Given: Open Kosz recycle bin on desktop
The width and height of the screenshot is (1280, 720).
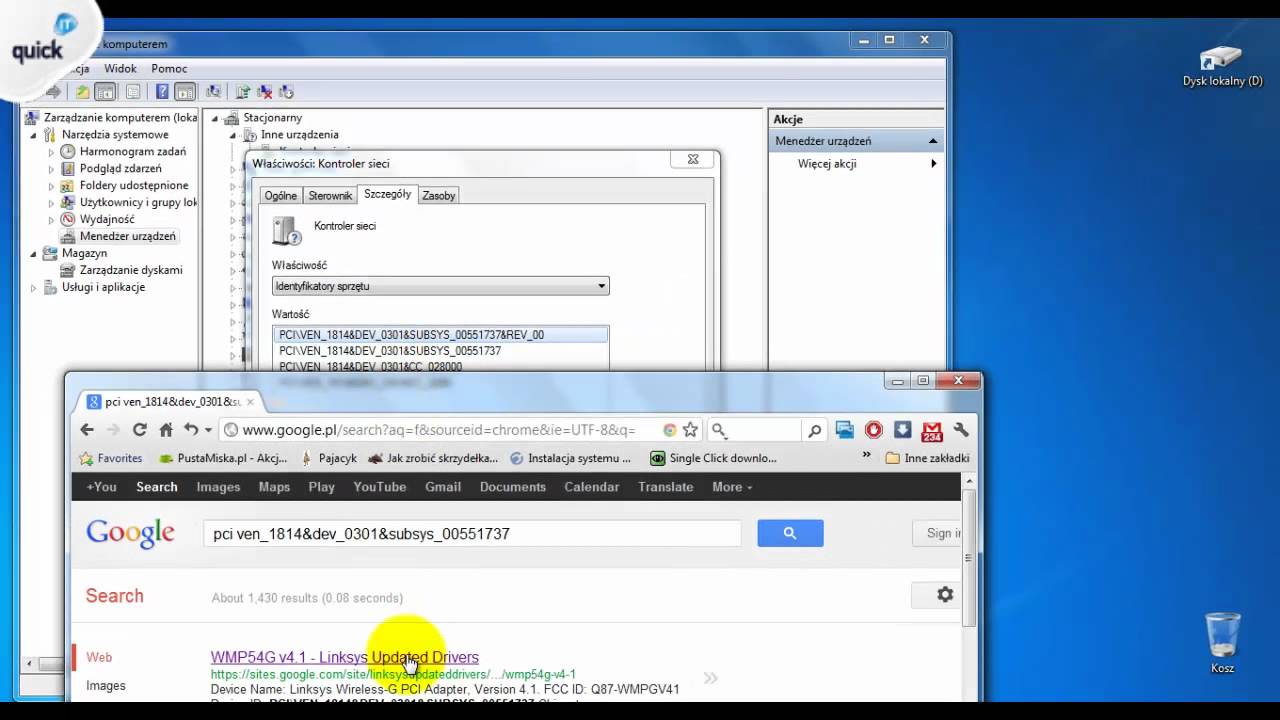Looking at the screenshot, I should (x=1222, y=643).
